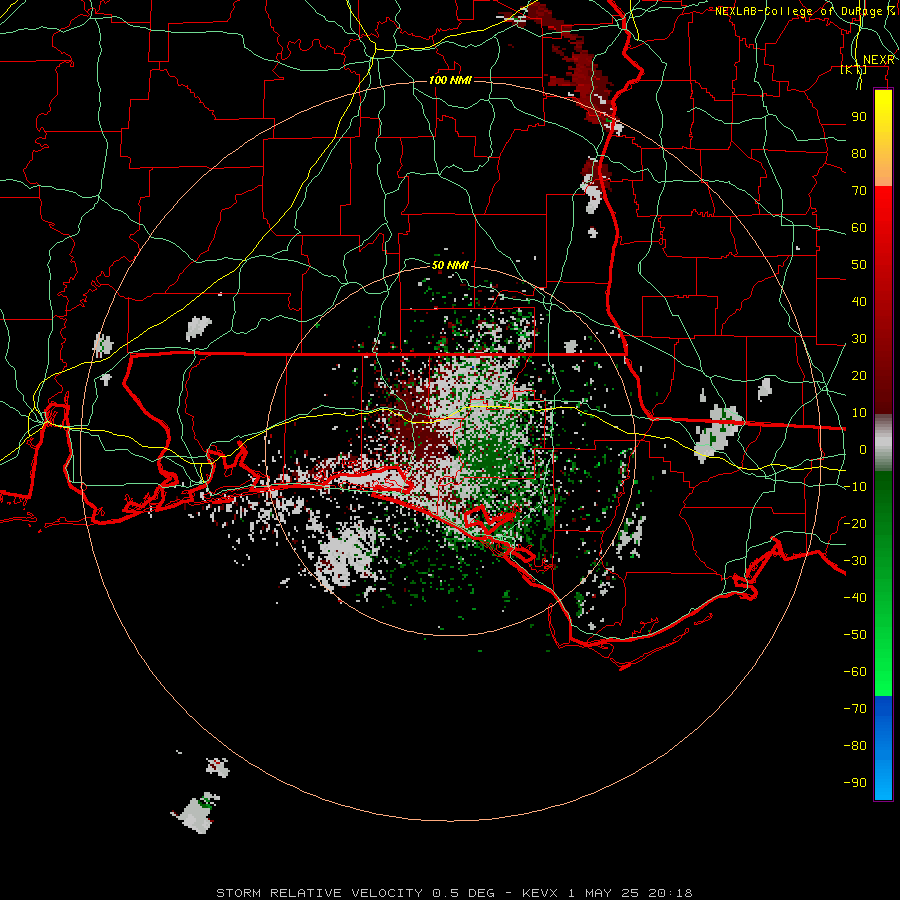900x900 pixels.
Task: Click the 40 value on velocity scale
Action: pos(859,302)
